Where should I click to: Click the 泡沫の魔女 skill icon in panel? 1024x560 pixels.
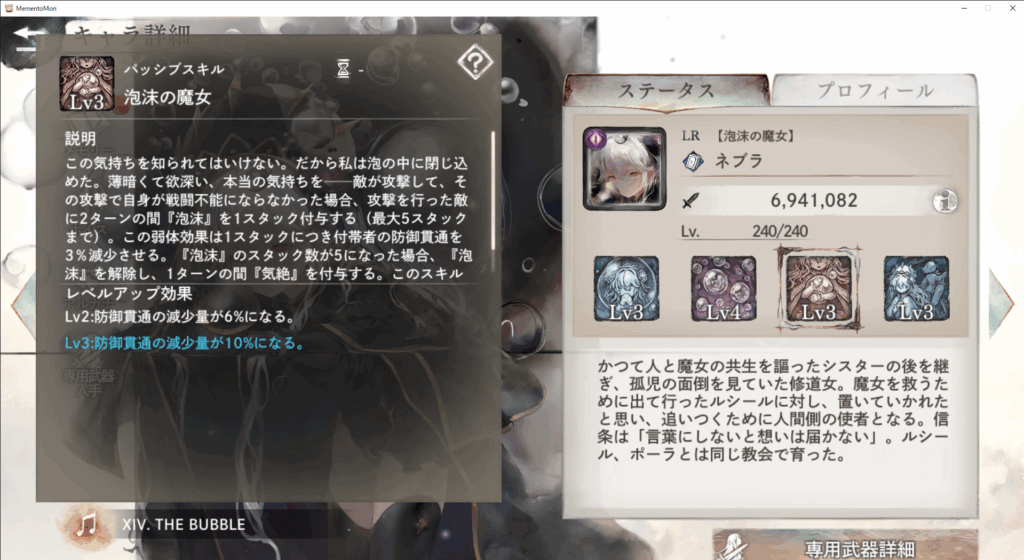[87, 84]
